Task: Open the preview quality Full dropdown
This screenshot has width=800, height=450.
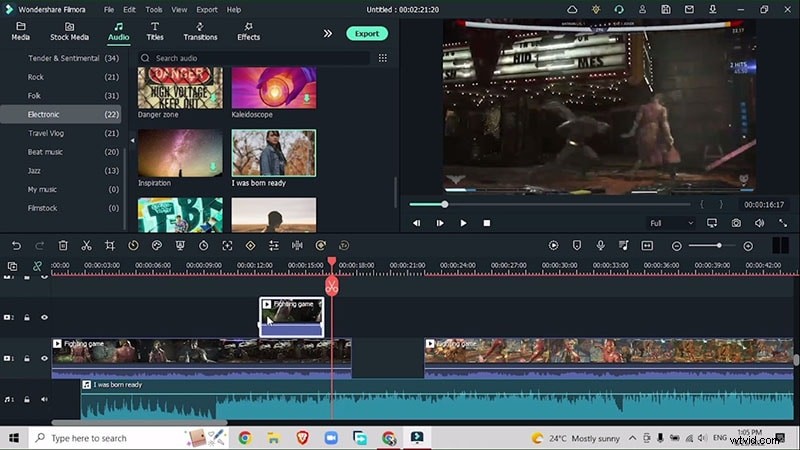Action: 671,223
